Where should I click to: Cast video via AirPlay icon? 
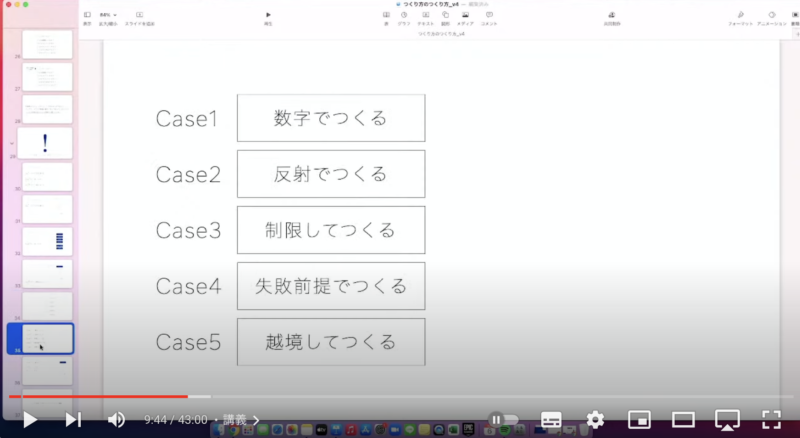727,420
